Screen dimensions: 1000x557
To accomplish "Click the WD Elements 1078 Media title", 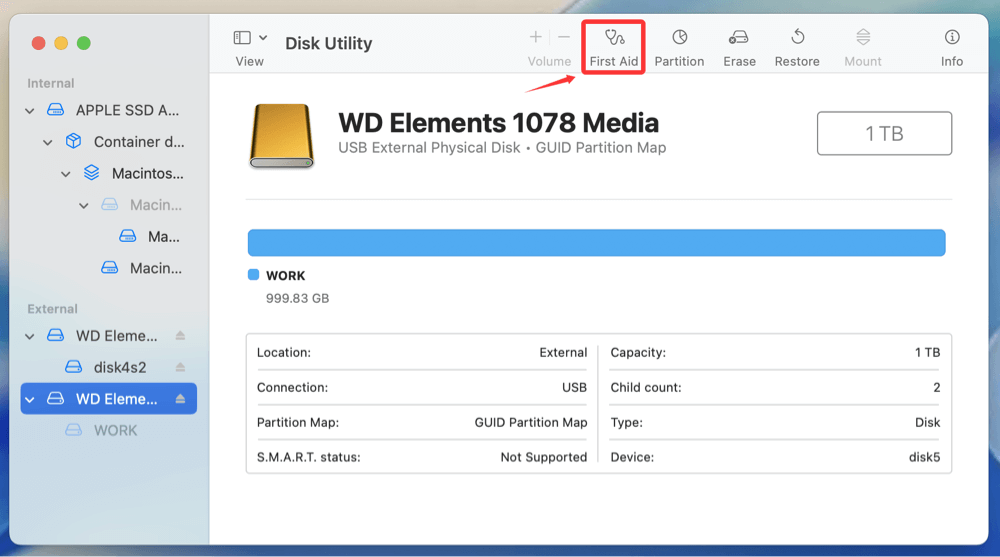I will [x=498, y=123].
